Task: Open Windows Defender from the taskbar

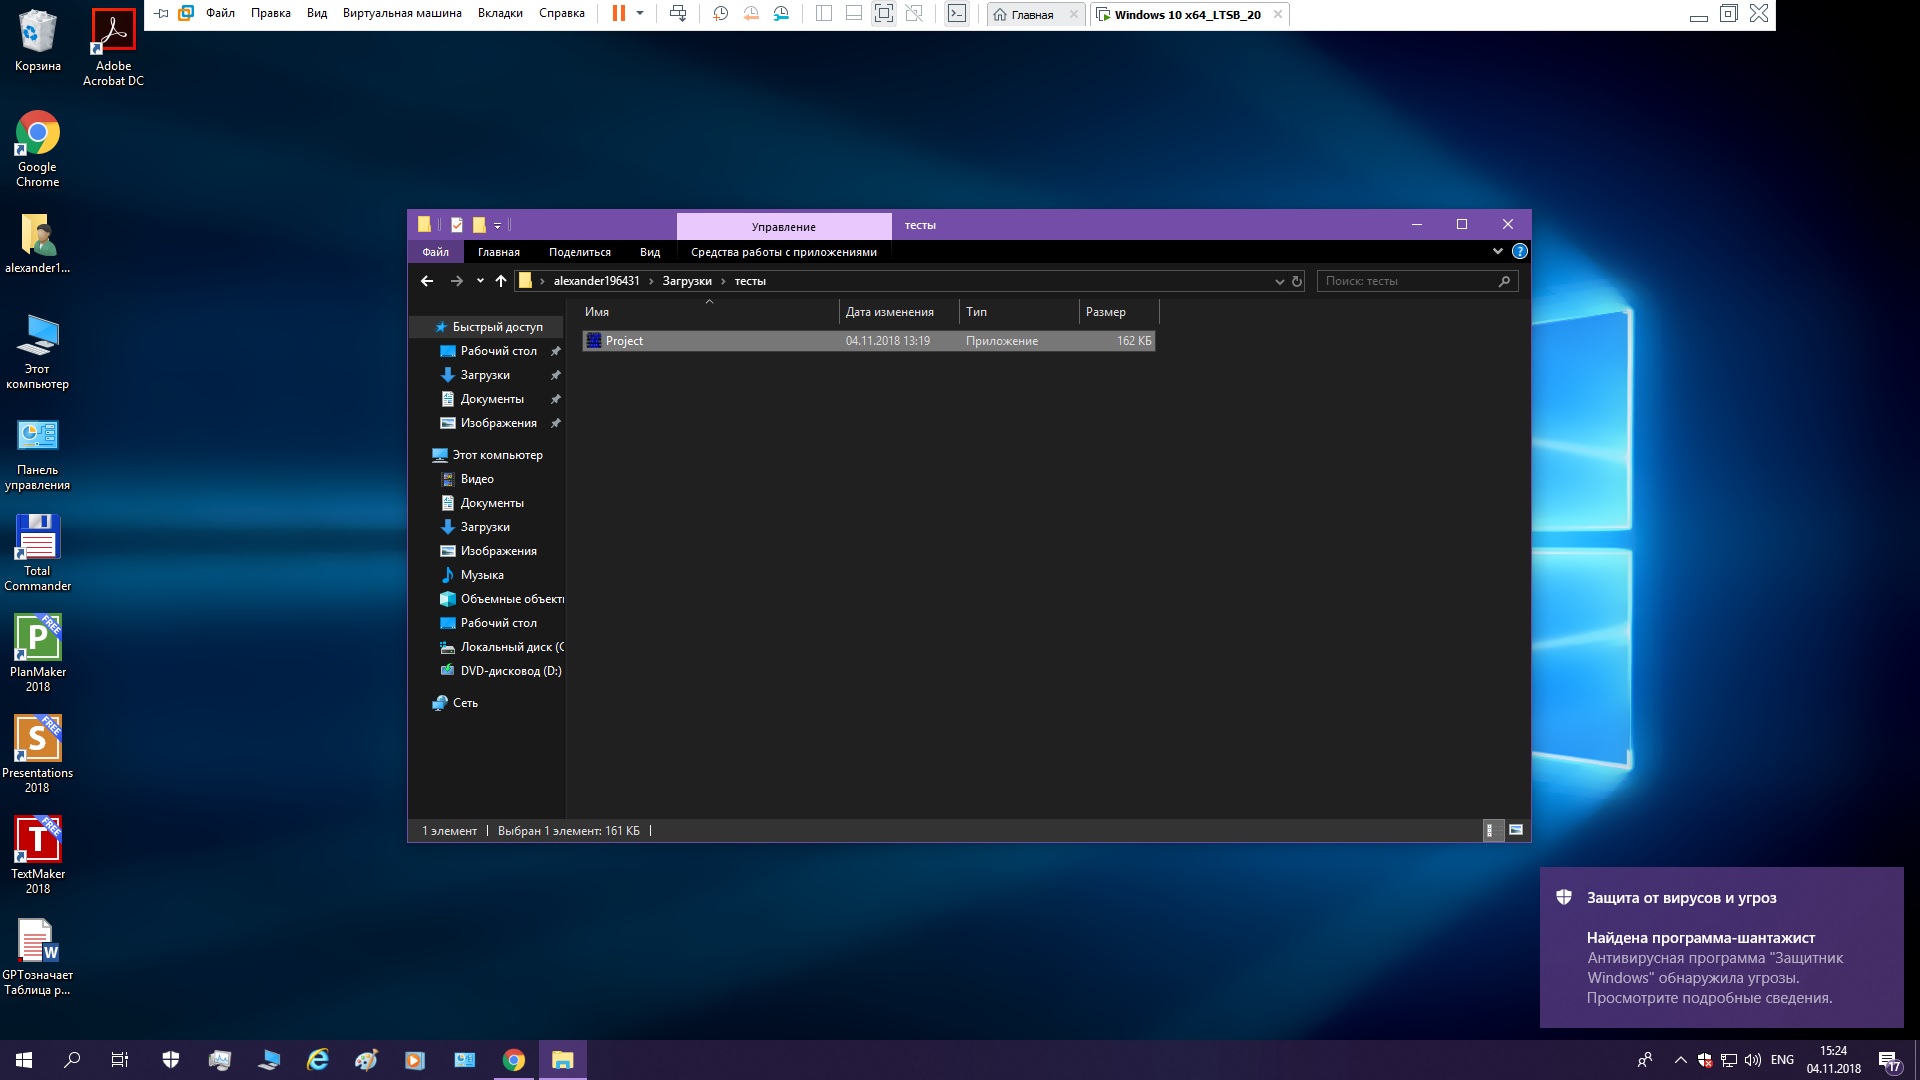Action: click(171, 1060)
